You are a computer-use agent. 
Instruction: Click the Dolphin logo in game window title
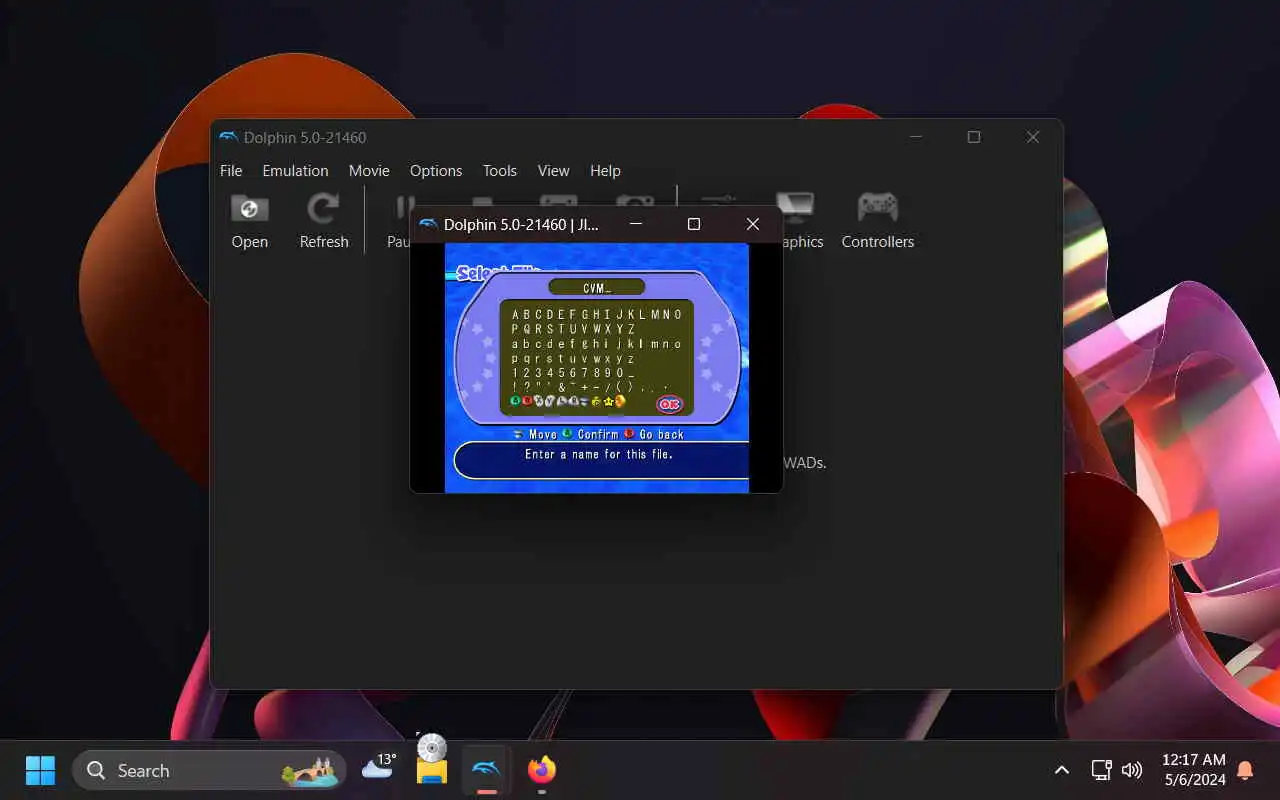pos(428,224)
